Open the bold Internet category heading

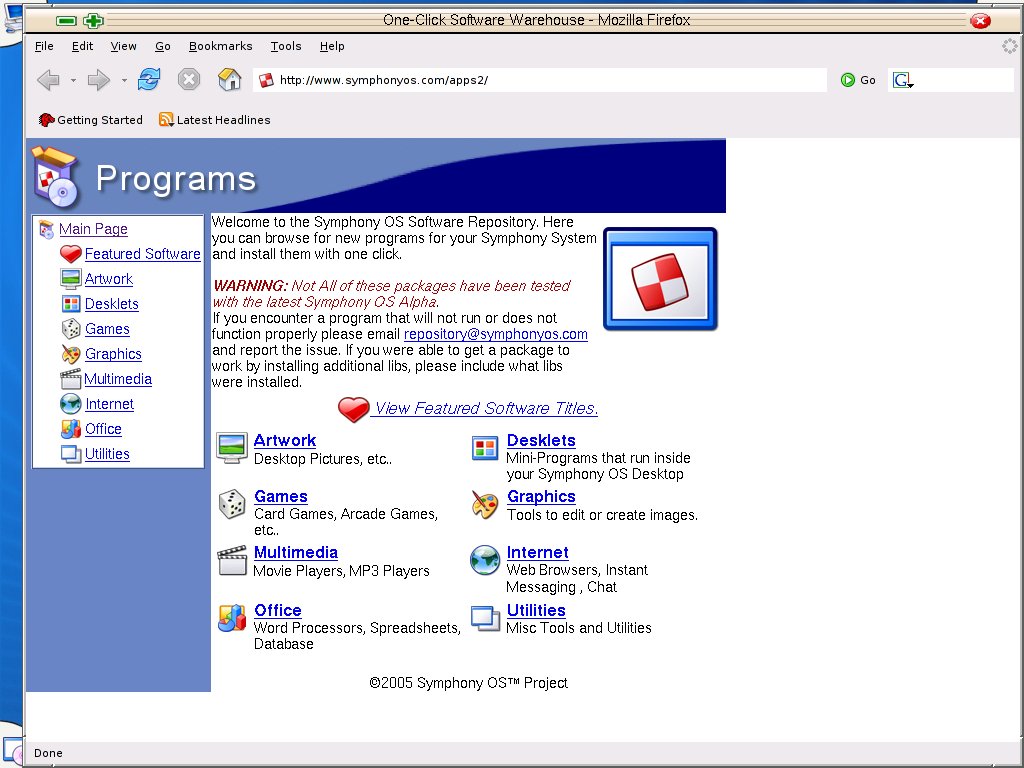537,553
